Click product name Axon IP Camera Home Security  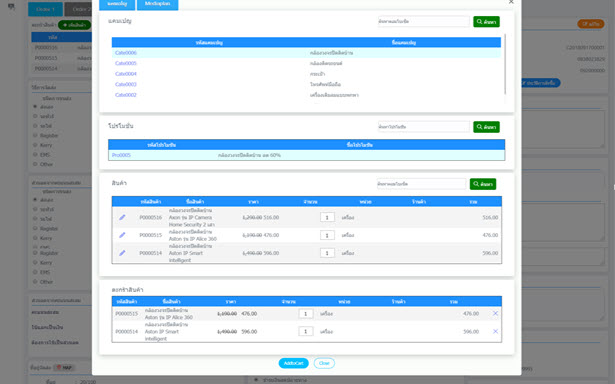coord(192,217)
